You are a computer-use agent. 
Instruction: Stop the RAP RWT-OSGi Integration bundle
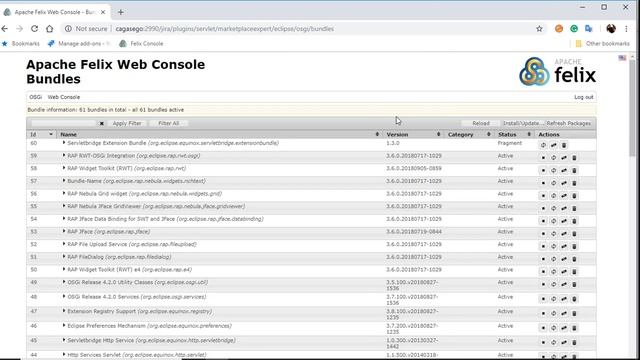point(543,158)
